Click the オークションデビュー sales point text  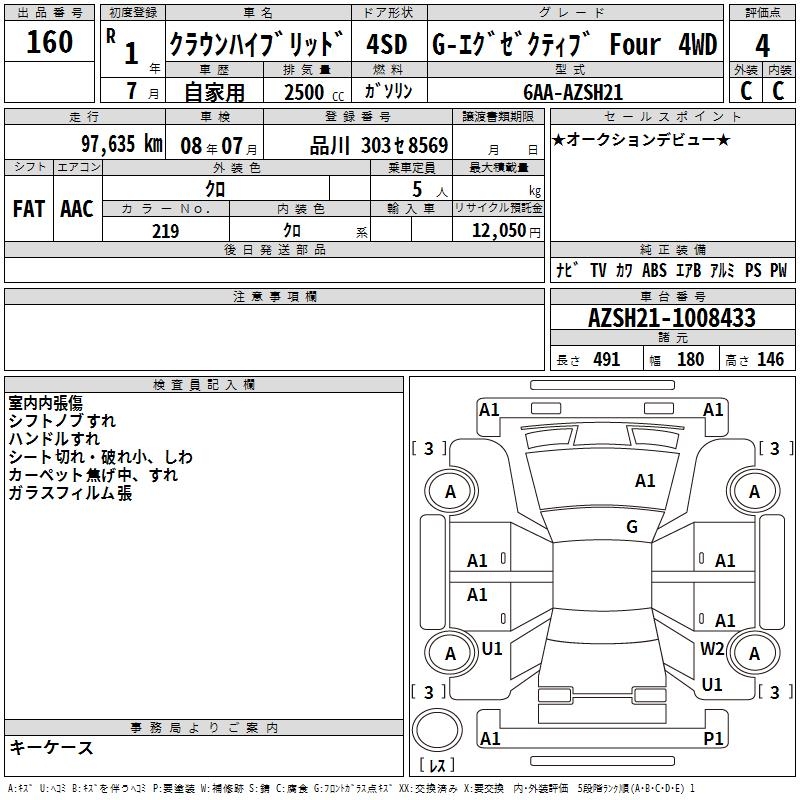tap(641, 139)
